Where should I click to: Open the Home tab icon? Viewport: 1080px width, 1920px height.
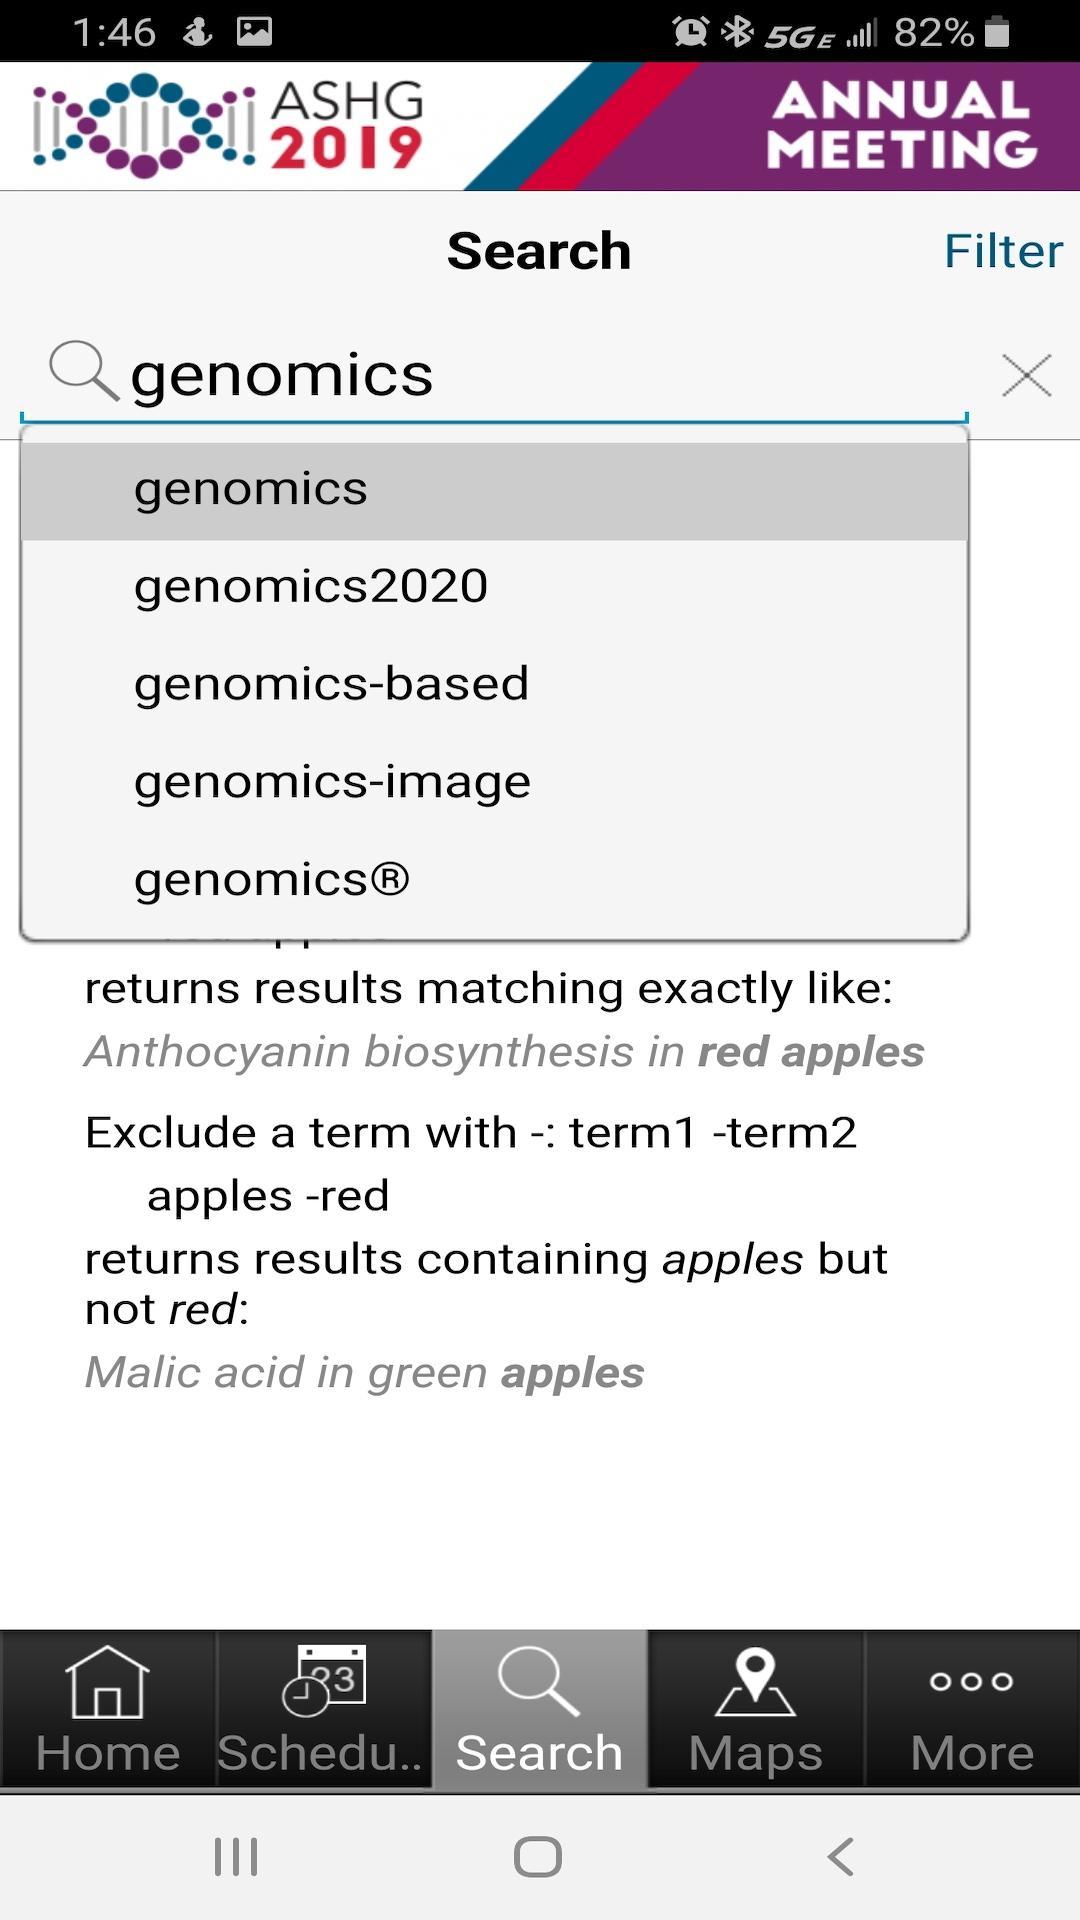tap(108, 1682)
